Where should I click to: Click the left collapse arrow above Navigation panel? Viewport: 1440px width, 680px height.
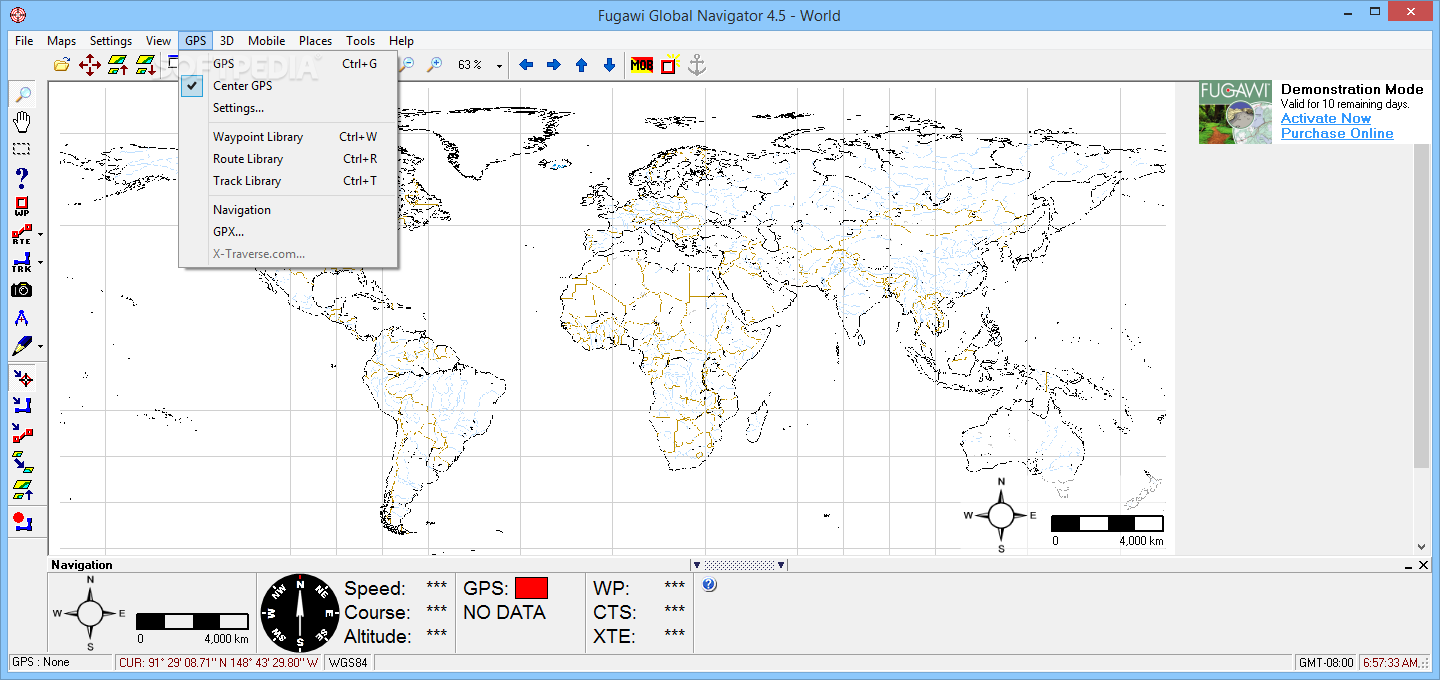point(697,565)
